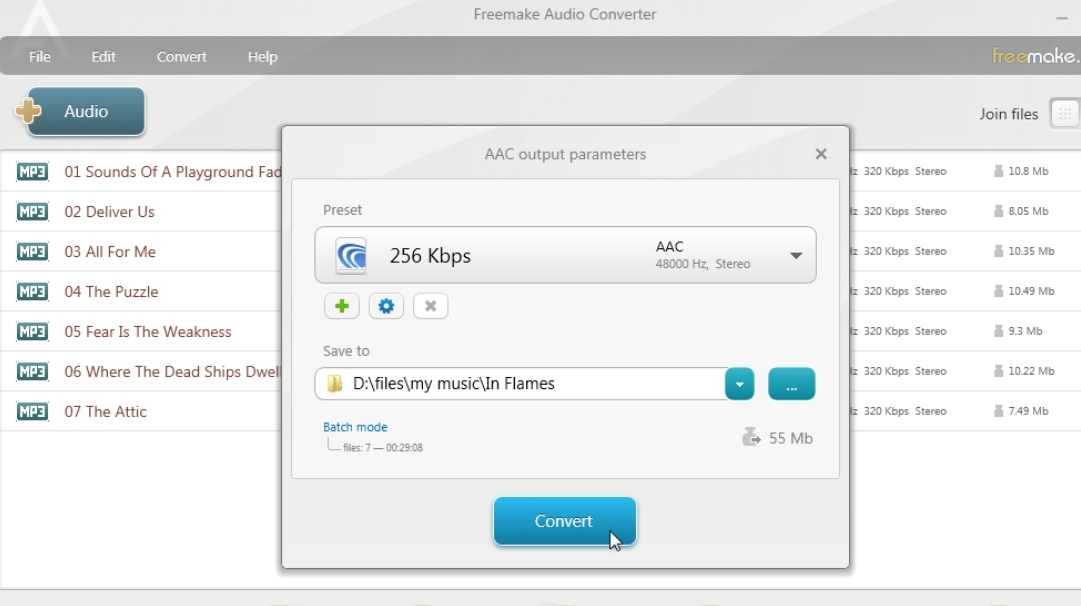The width and height of the screenshot is (1081, 606).
Task: Open the Edit menu
Action: [x=103, y=57]
